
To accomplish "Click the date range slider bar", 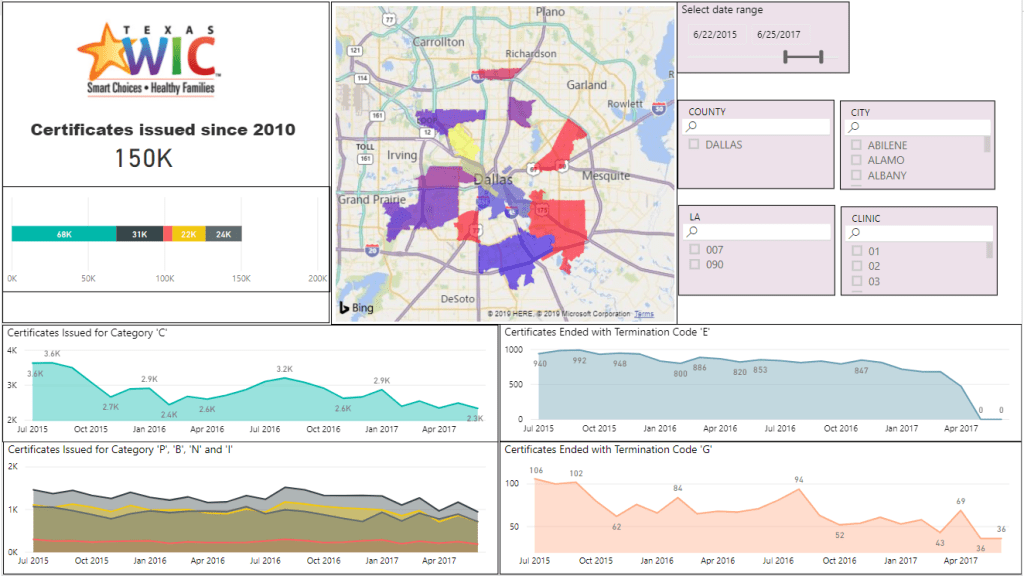I will [803, 57].
